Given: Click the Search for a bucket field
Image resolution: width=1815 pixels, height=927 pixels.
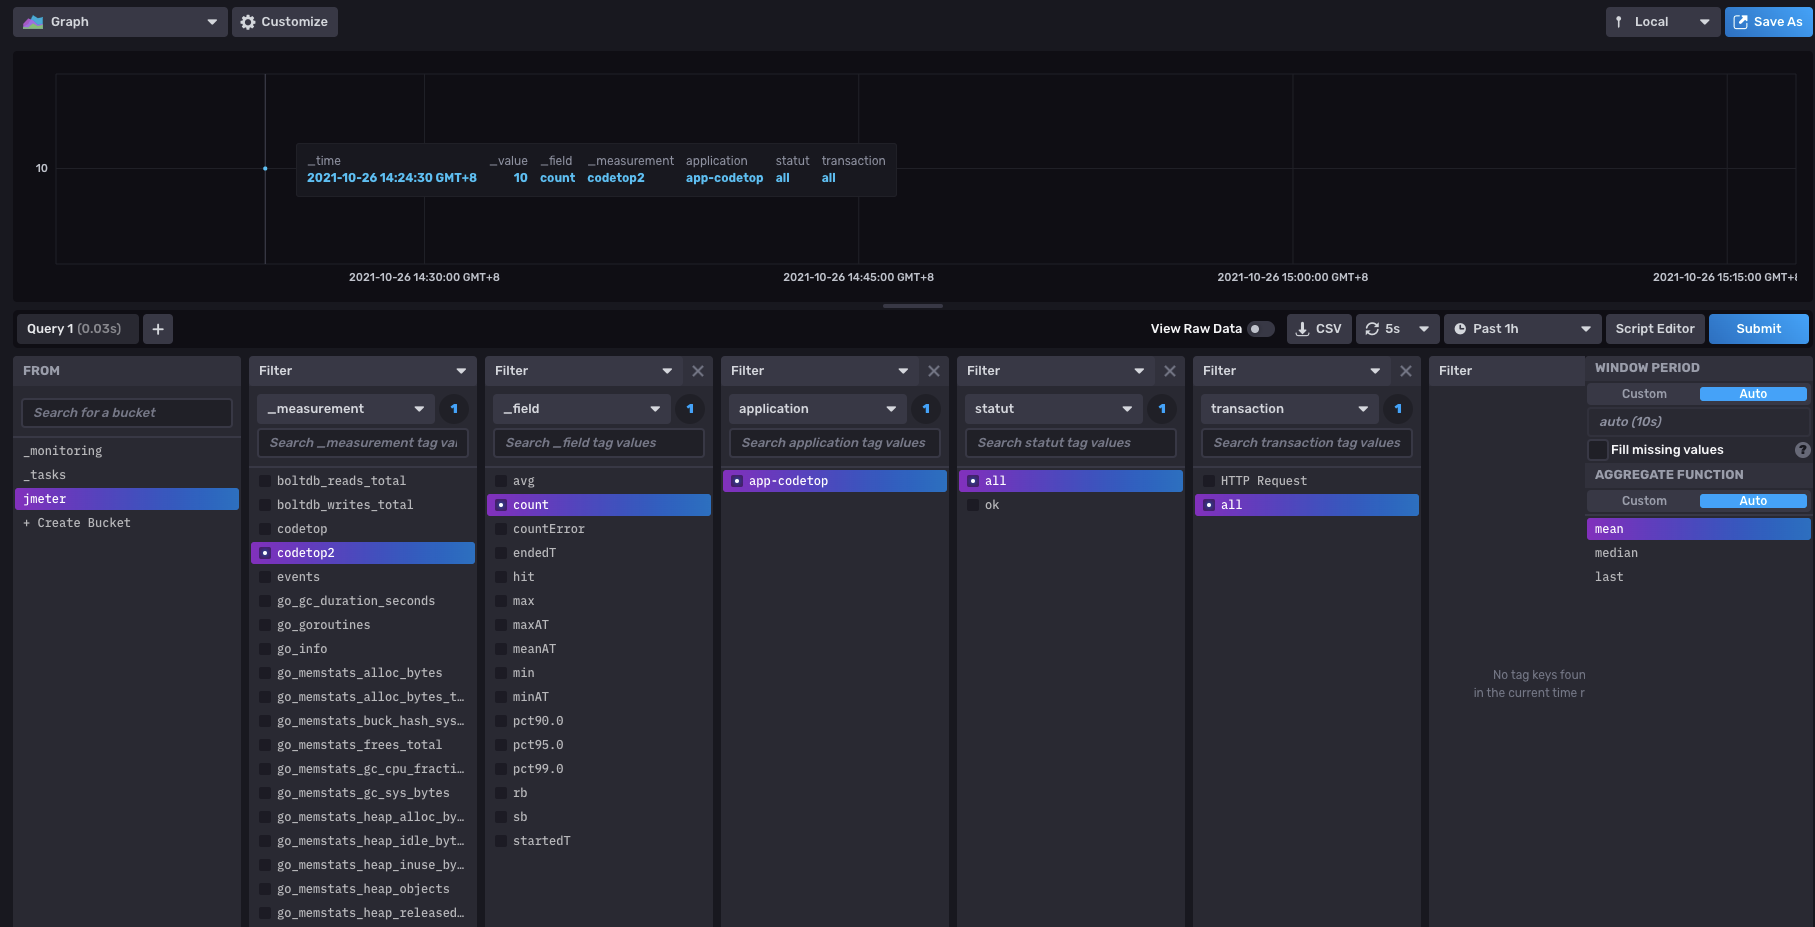Looking at the screenshot, I should pyautogui.click(x=127, y=413).
